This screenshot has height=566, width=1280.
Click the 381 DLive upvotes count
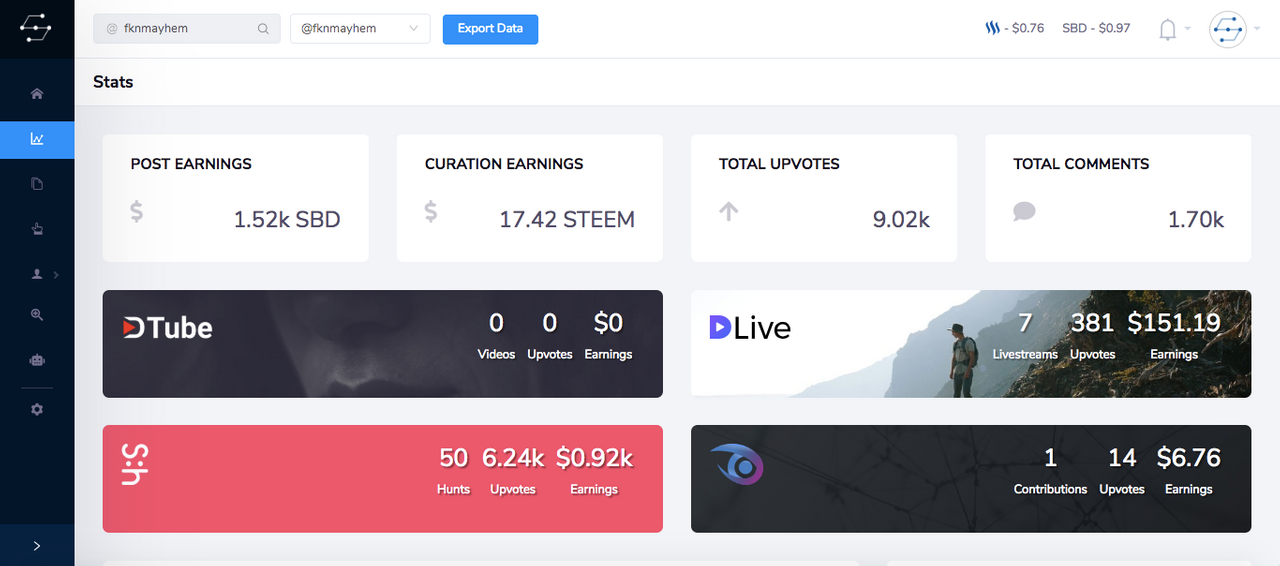[1092, 323]
